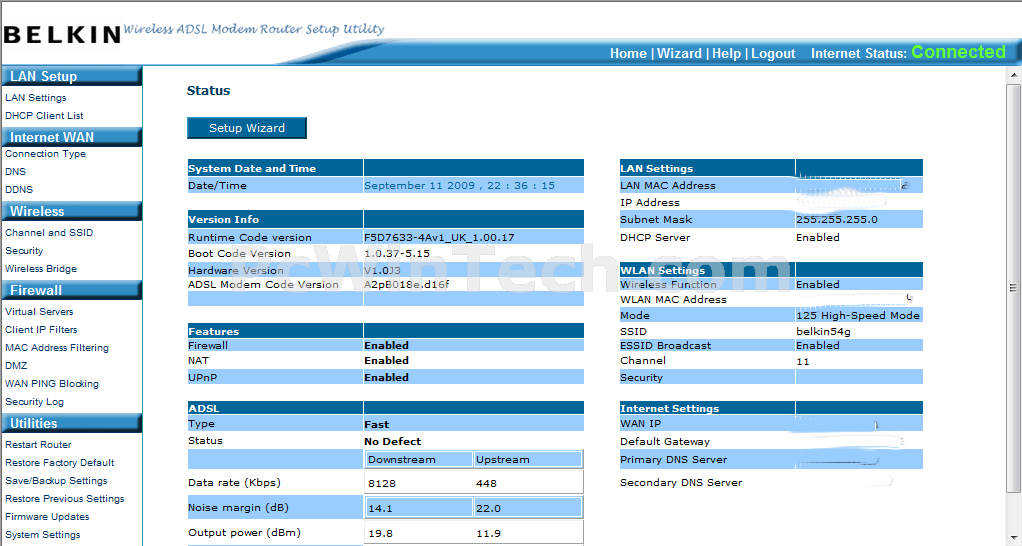The height and width of the screenshot is (546, 1022).
Task: Click Restart Router in Utilities
Action: (38, 444)
